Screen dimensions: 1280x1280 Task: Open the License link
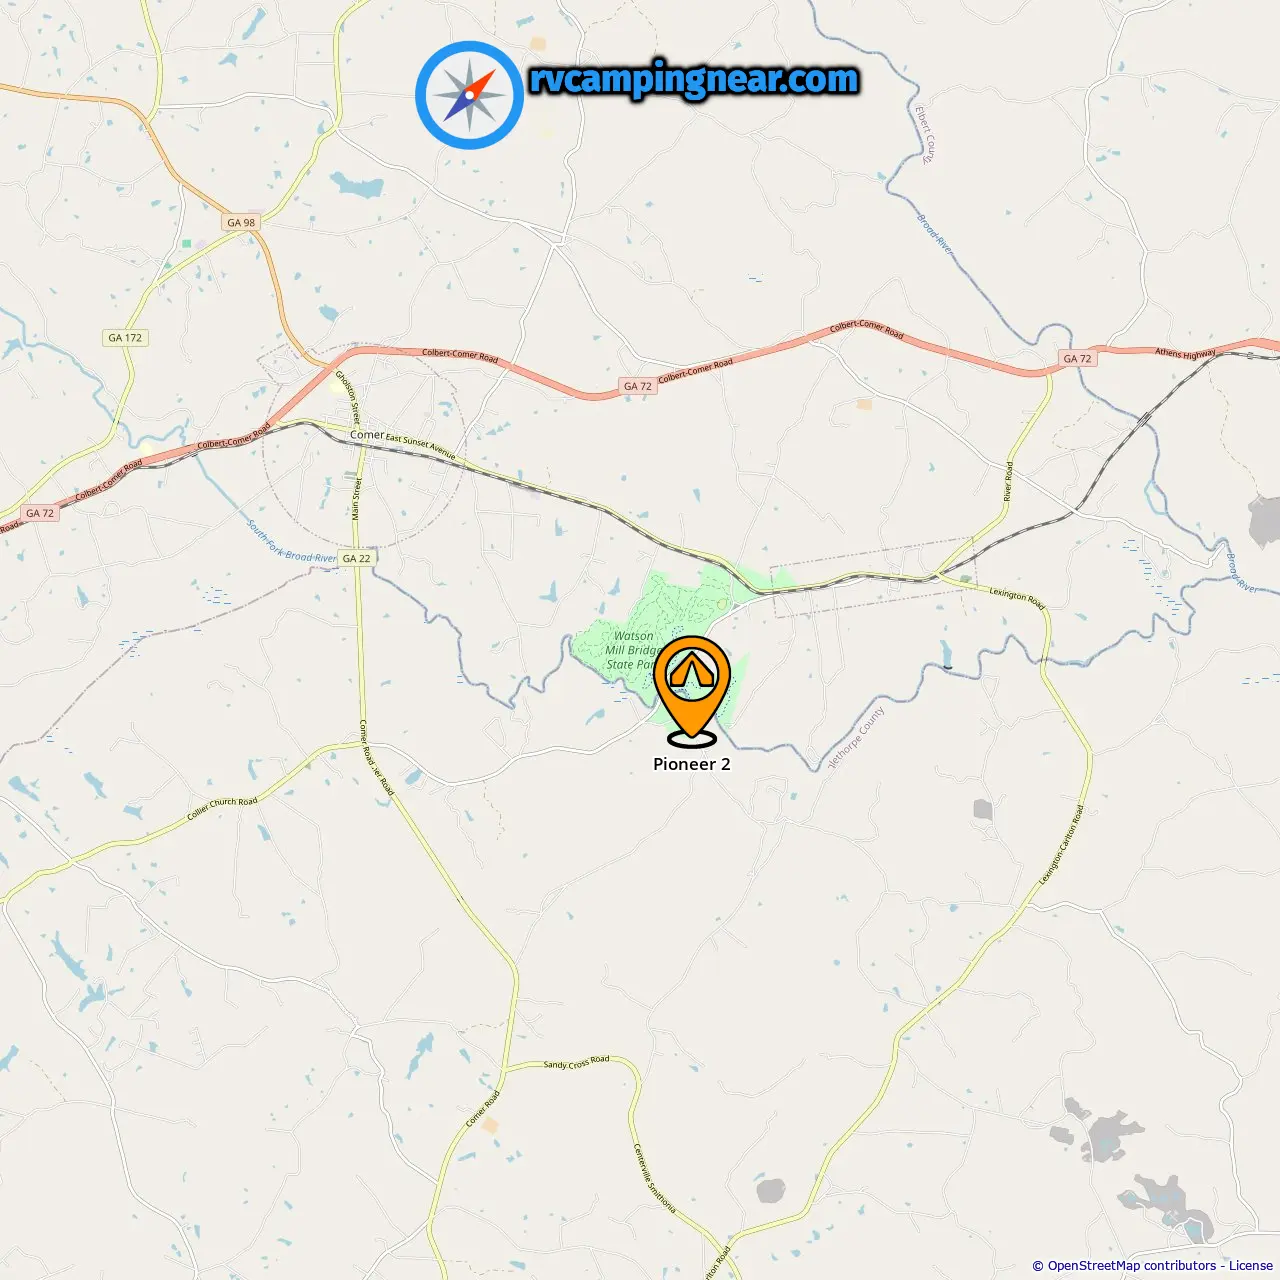(x=1251, y=1265)
